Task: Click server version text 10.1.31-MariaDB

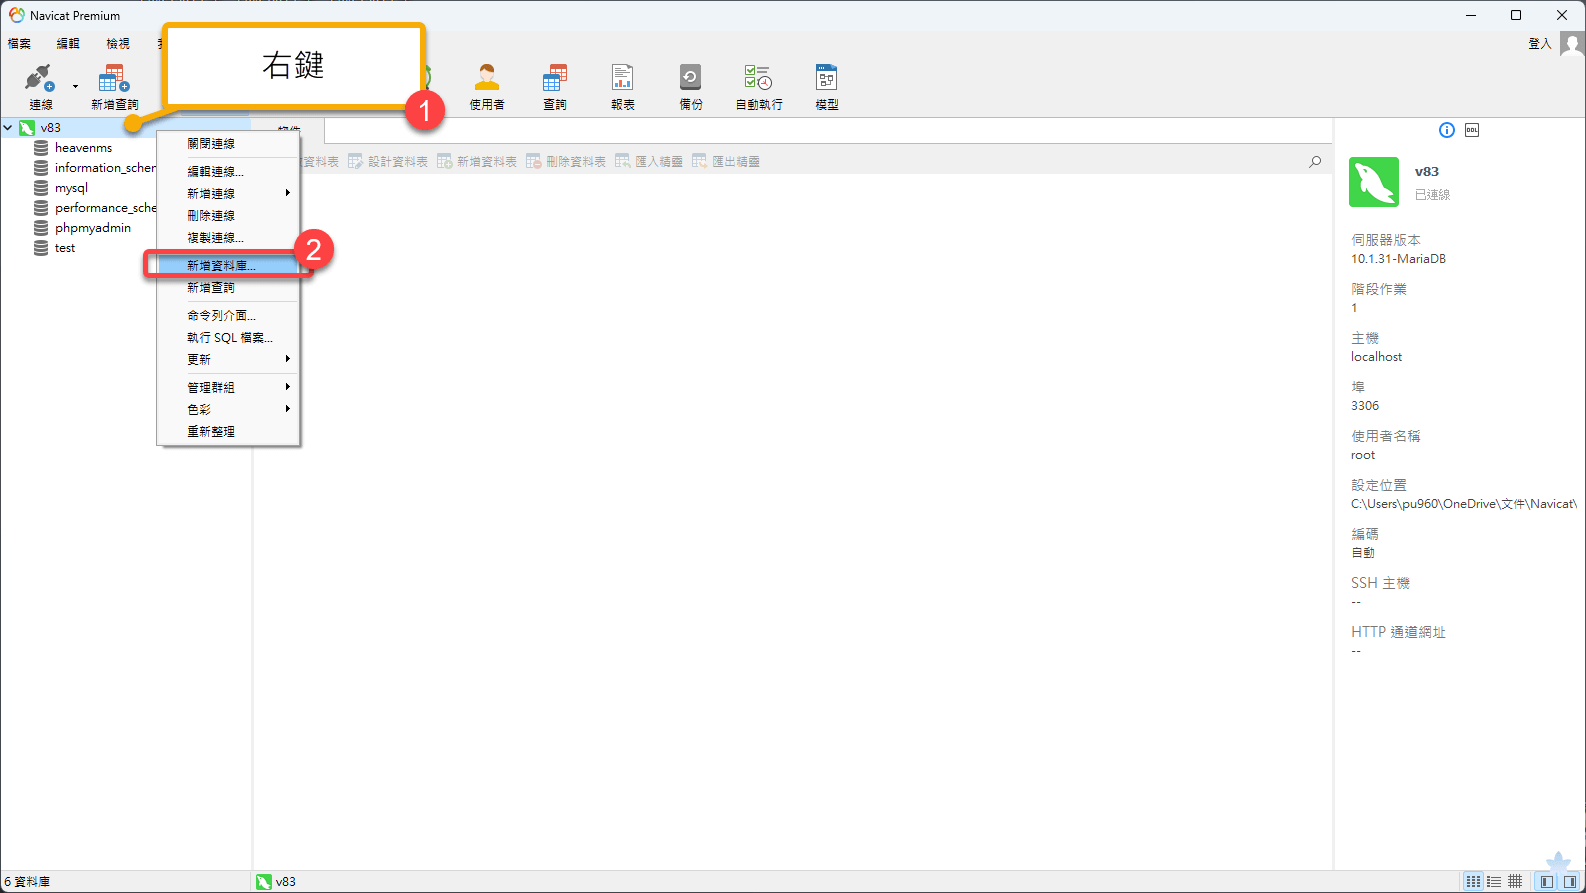Action: (x=1398, y=259)
